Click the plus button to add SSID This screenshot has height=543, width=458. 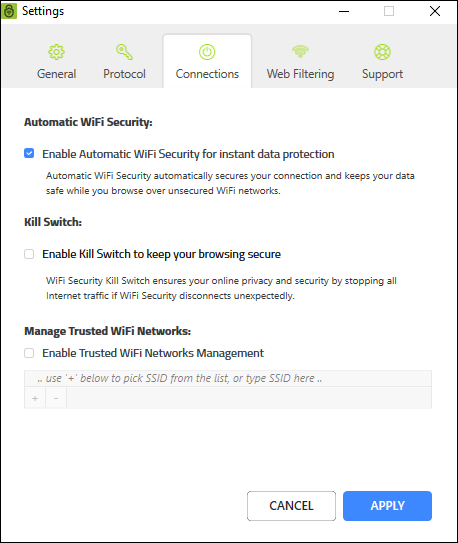tap(35, 398)
